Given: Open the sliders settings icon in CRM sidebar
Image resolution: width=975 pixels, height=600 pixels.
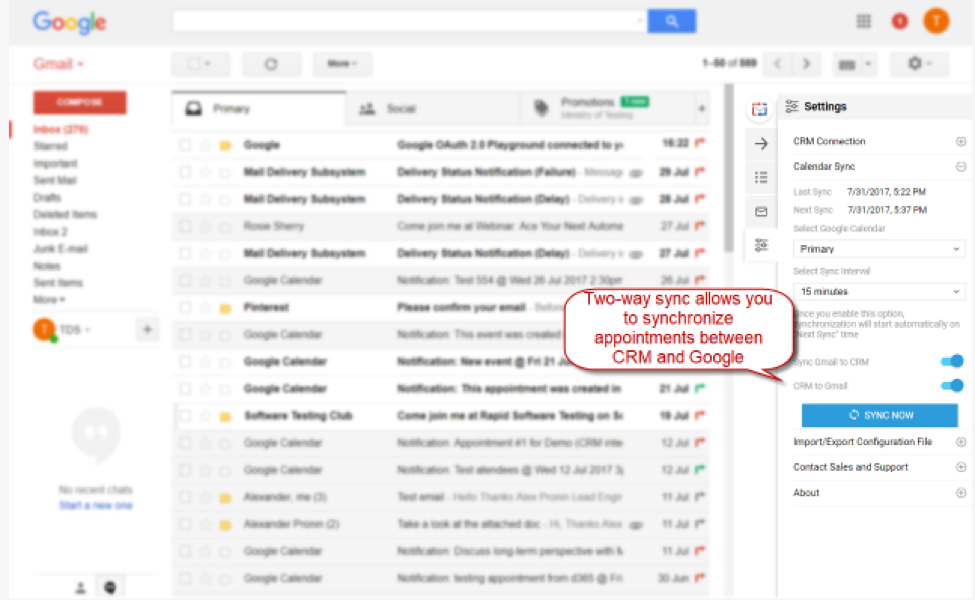Looking at the screenshot, I should [x=761, y=246].
